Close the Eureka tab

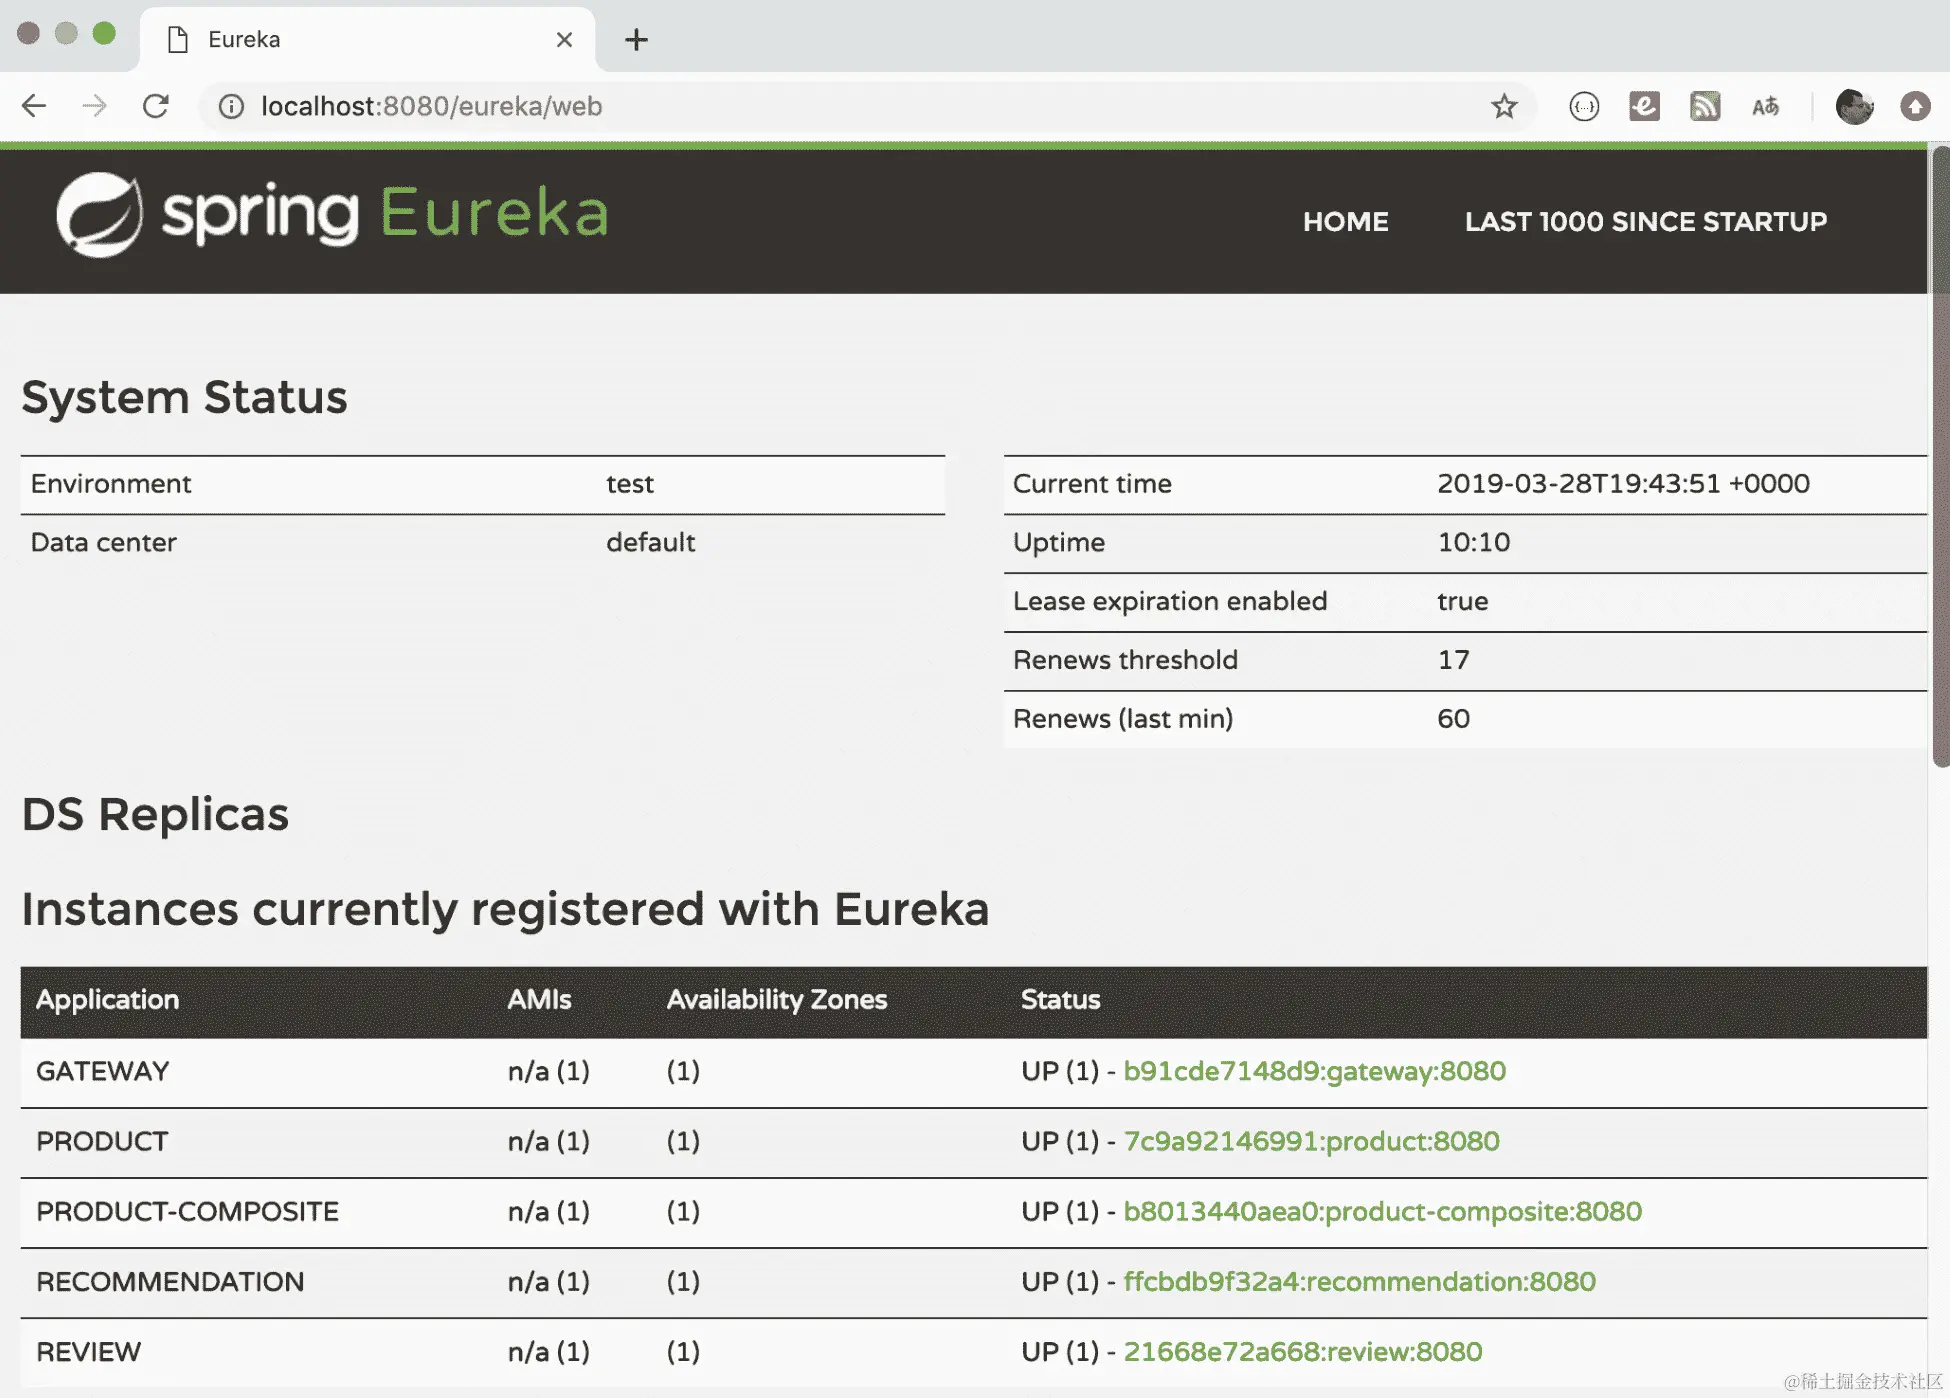[564, 40]
